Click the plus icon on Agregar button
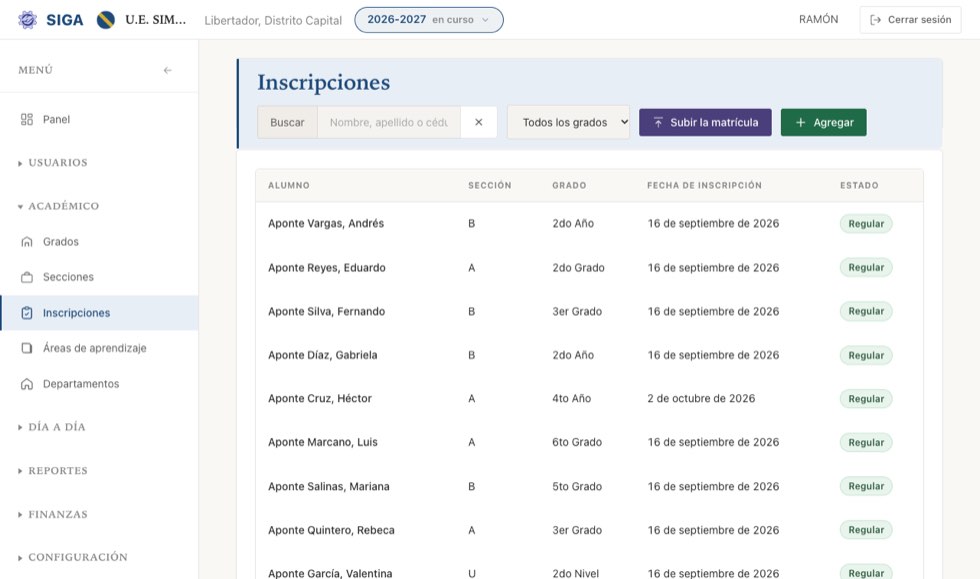Viewport: 980px width, 579px height. (x=801, y=123)
